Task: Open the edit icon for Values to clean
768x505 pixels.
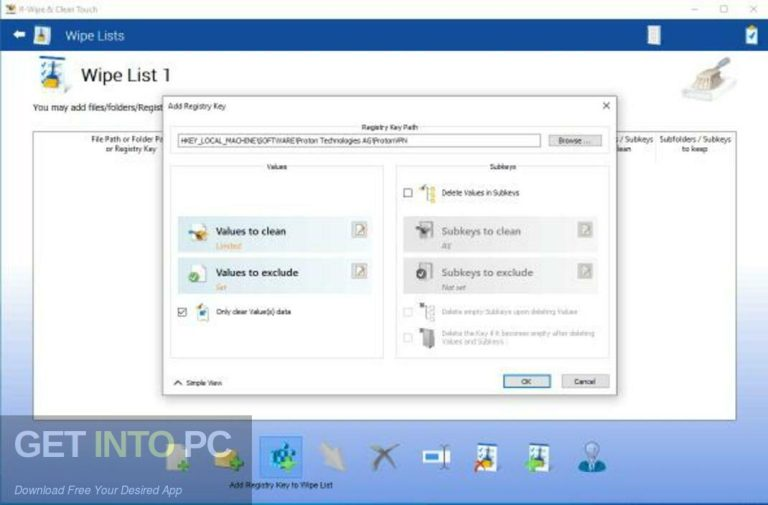Action: click(x=359, y=230)
